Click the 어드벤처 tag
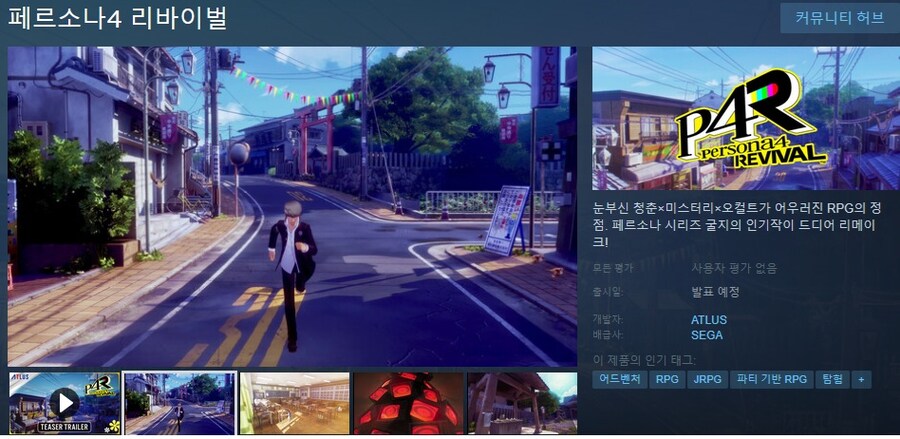 [x=620, y=379]
